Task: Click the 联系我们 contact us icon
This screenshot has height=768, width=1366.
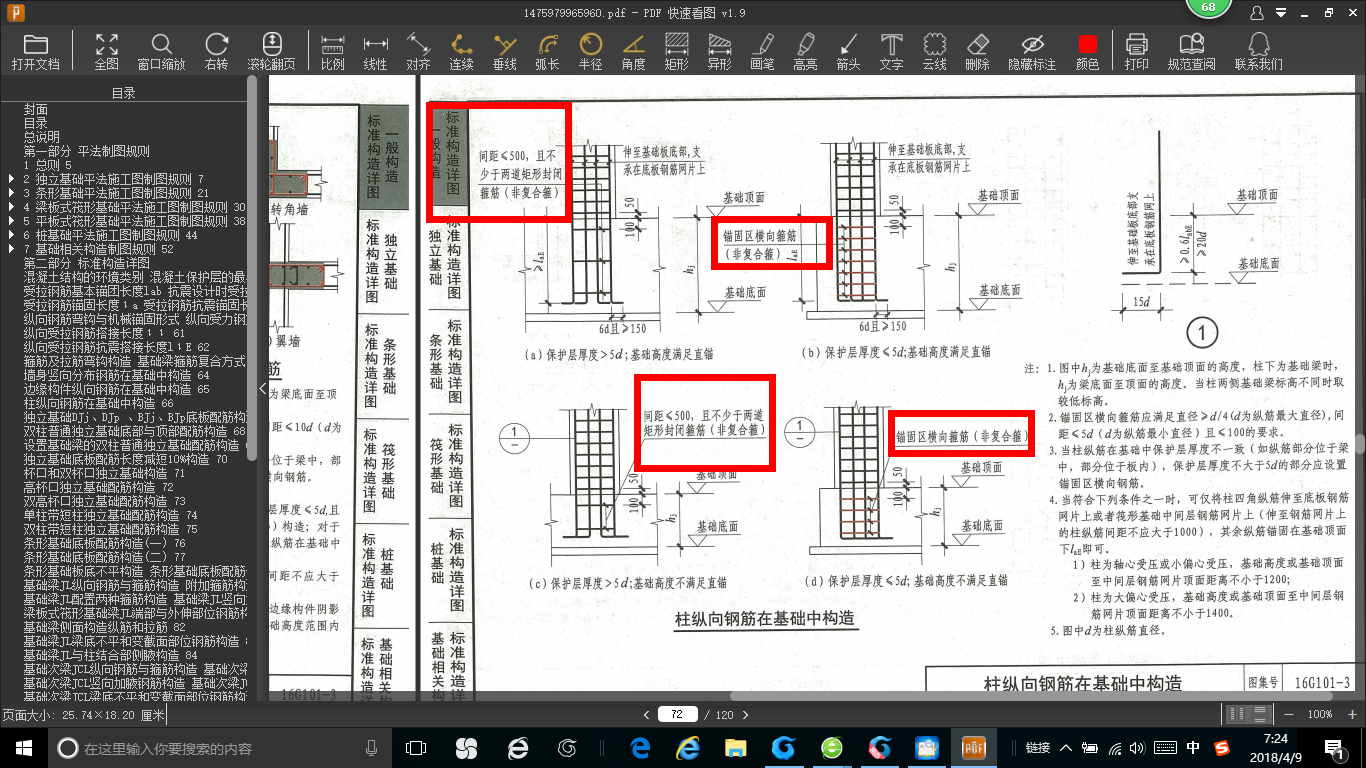Action: [1258, 51]
